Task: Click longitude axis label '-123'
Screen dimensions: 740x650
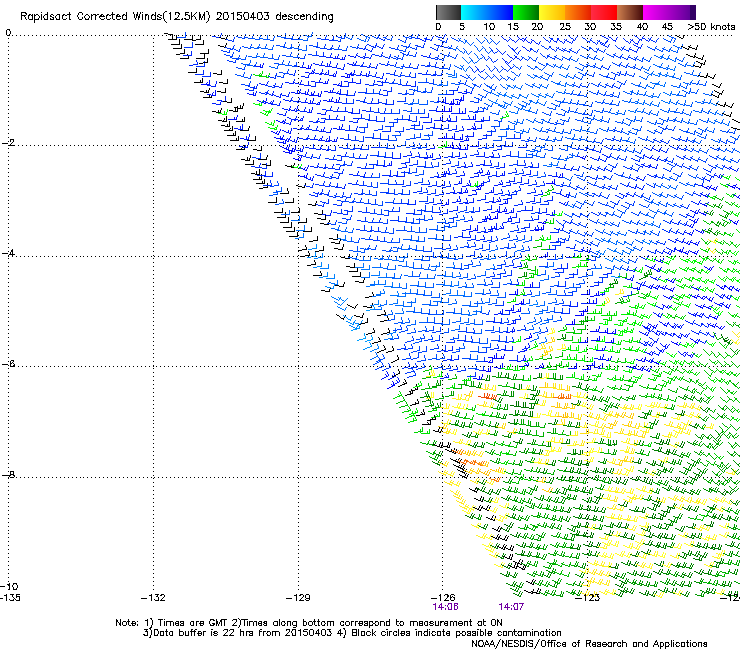Action: [588, 598]
